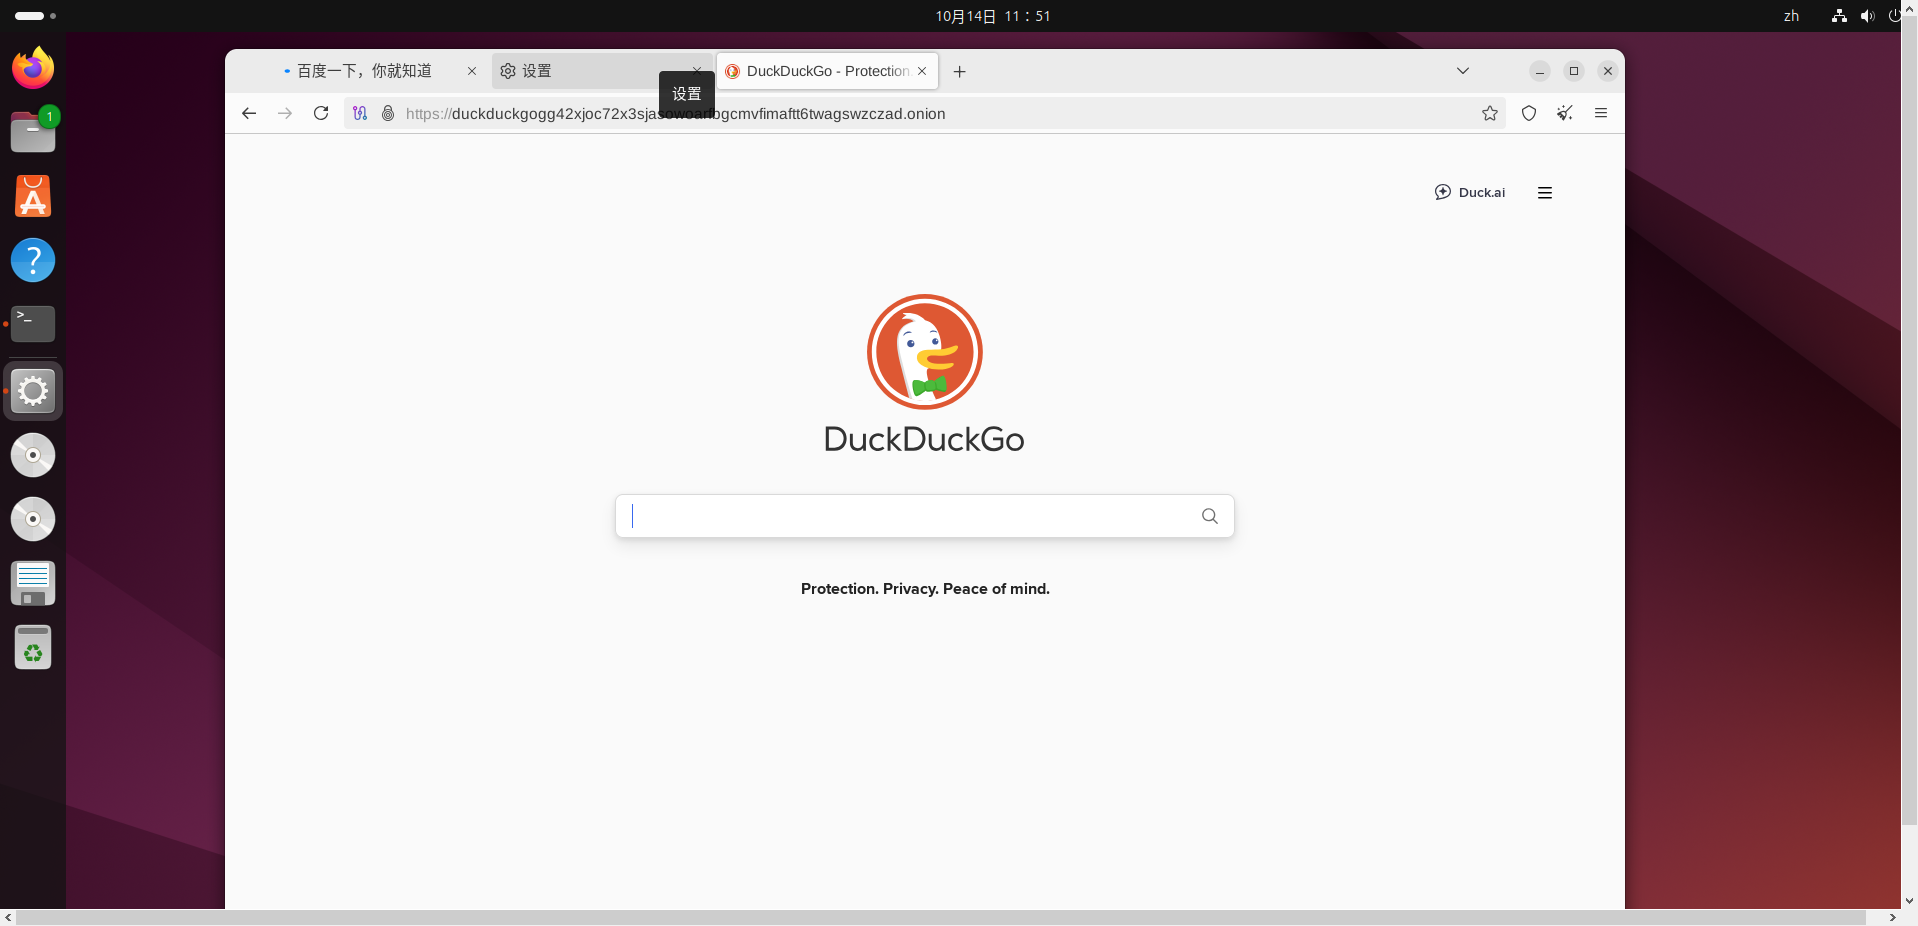Close the 百度一下 tab
Screen dimensions: 1918x926
[472, 71]
